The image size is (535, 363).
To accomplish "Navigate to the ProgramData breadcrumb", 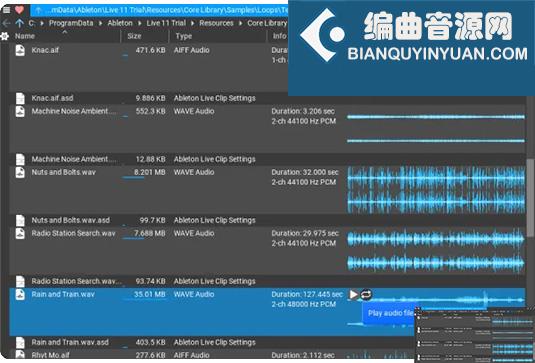I will (71, 23).
